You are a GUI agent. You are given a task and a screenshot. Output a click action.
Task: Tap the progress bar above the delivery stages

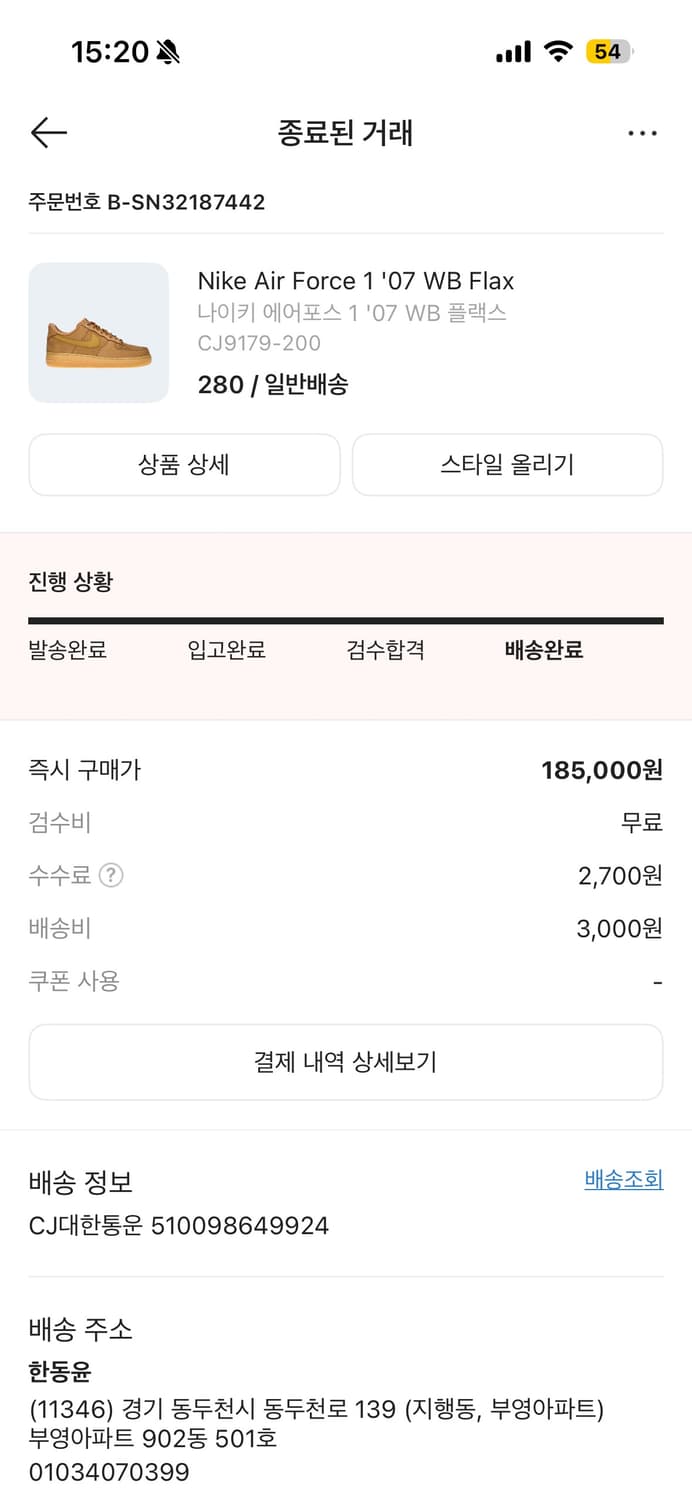coord(346,620)
